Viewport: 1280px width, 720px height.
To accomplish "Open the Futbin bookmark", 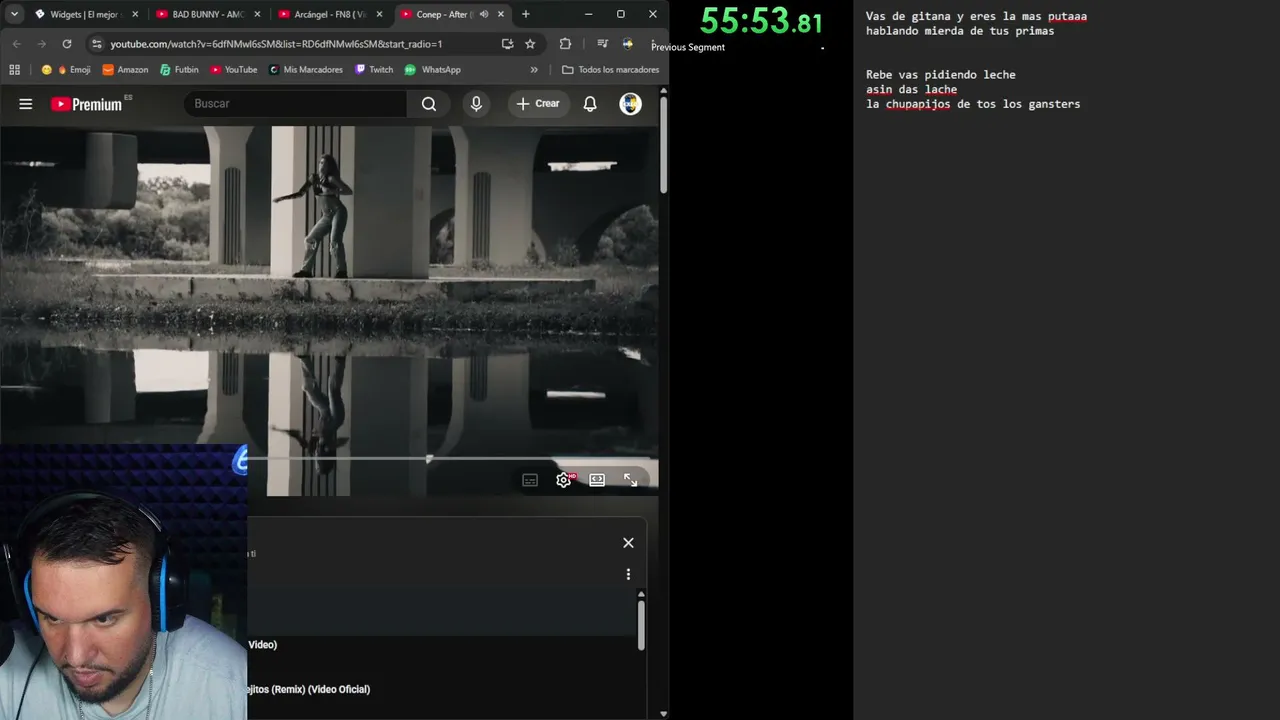I will (x=179, y=70).
